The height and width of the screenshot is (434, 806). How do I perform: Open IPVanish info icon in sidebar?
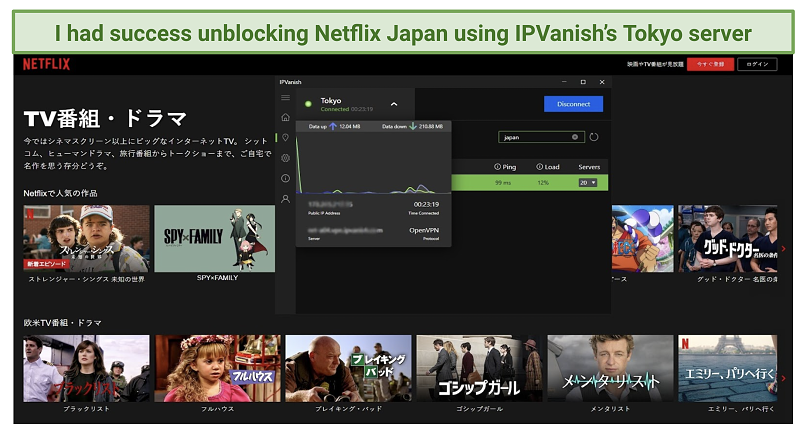285,178
